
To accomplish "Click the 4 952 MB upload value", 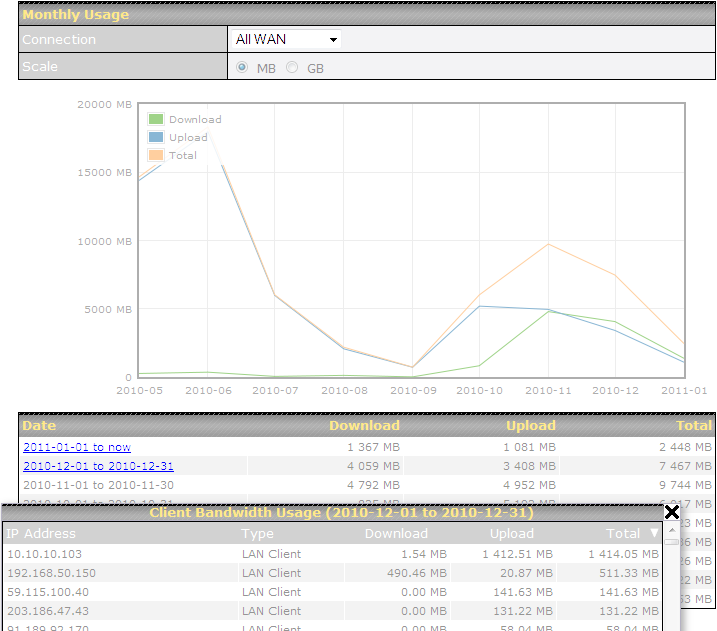I will point(530,485).
